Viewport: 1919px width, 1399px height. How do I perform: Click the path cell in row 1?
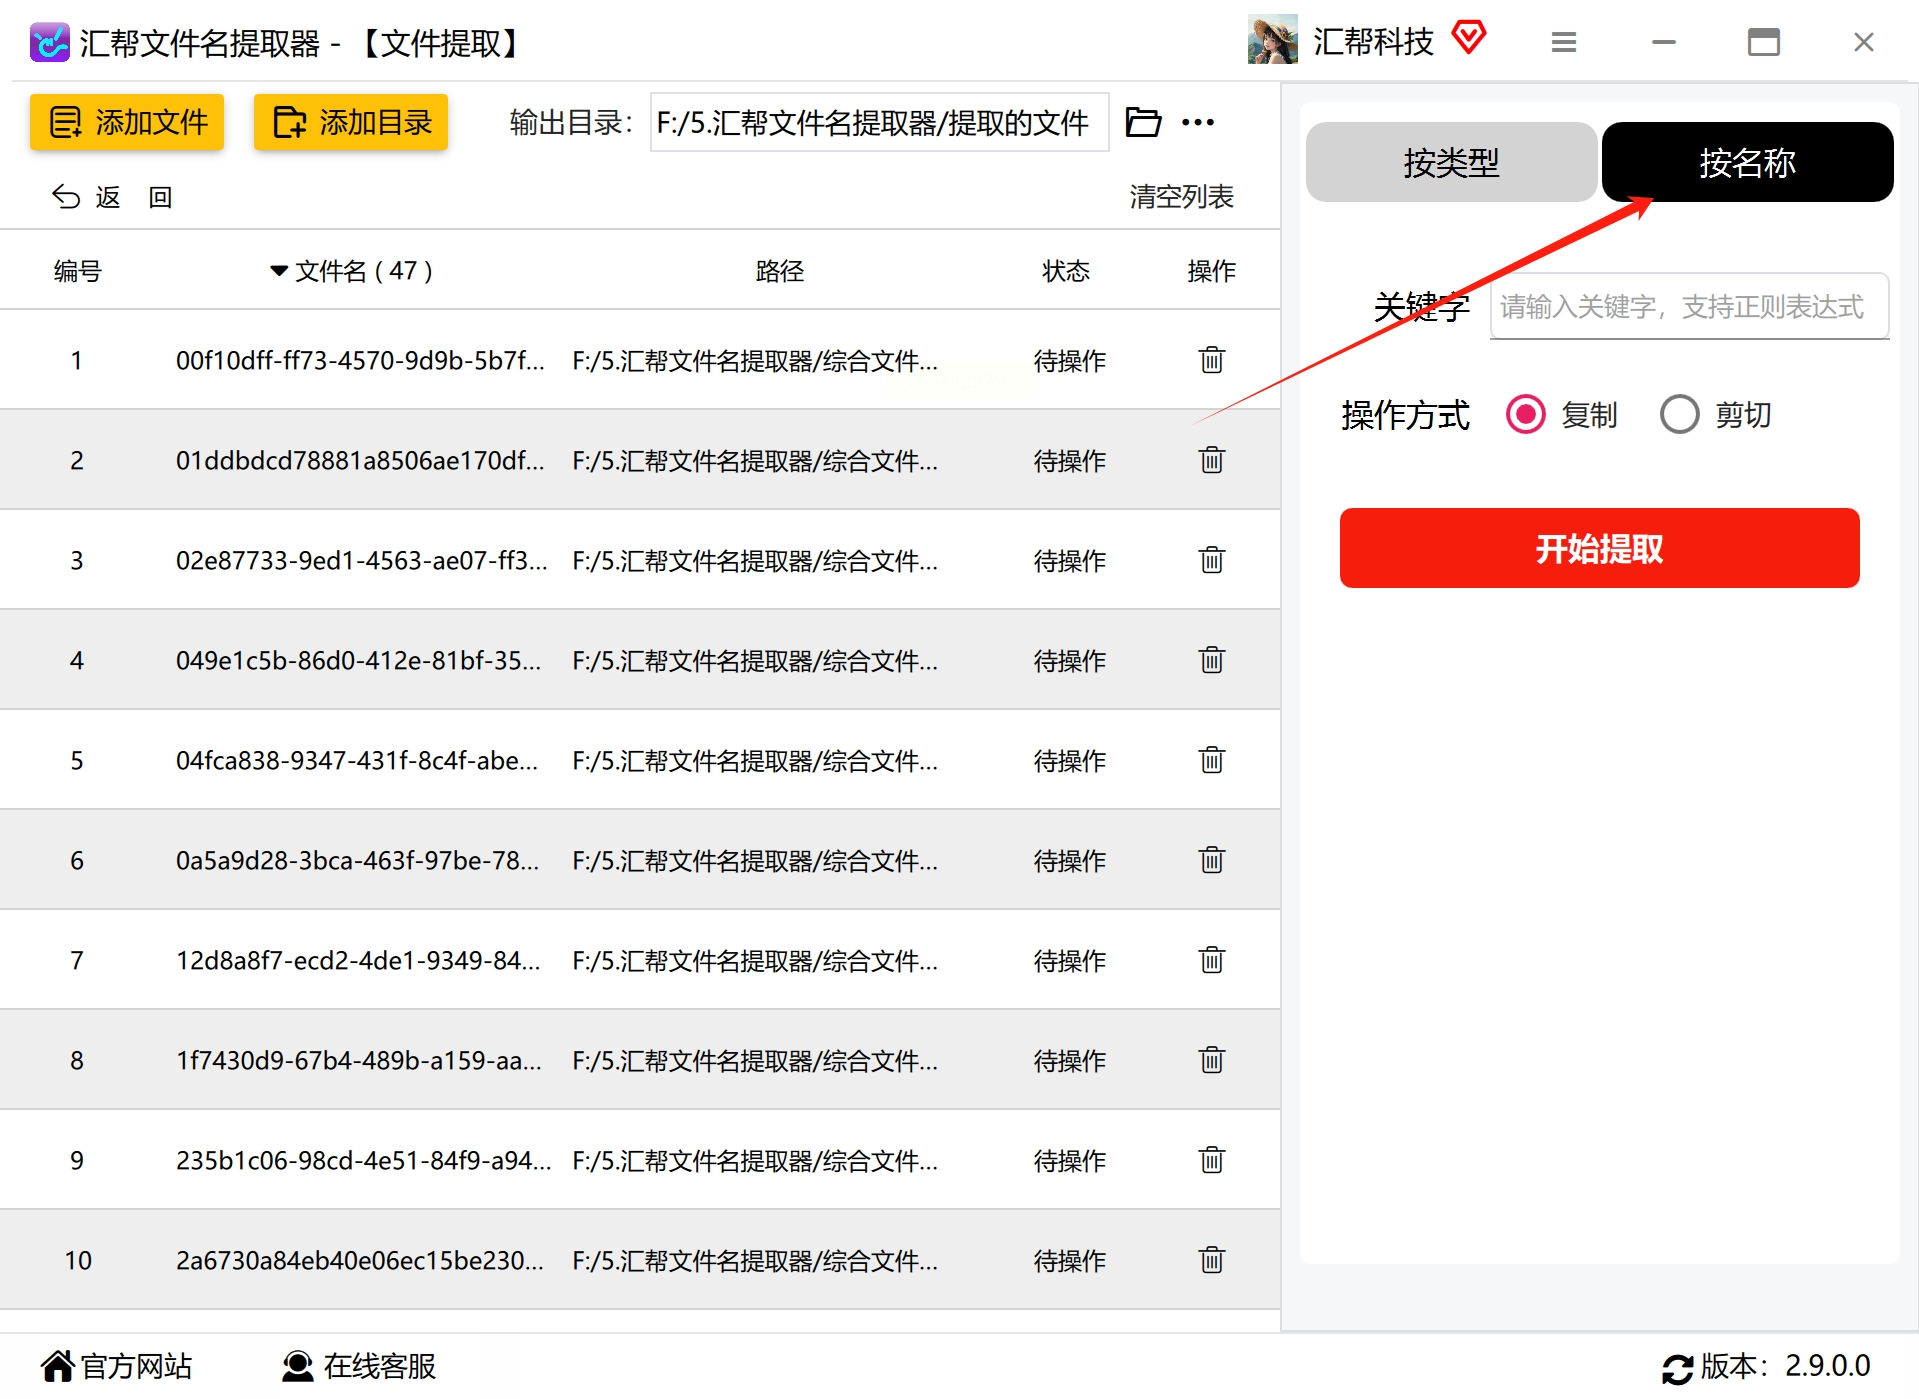[x=755, y=360]
